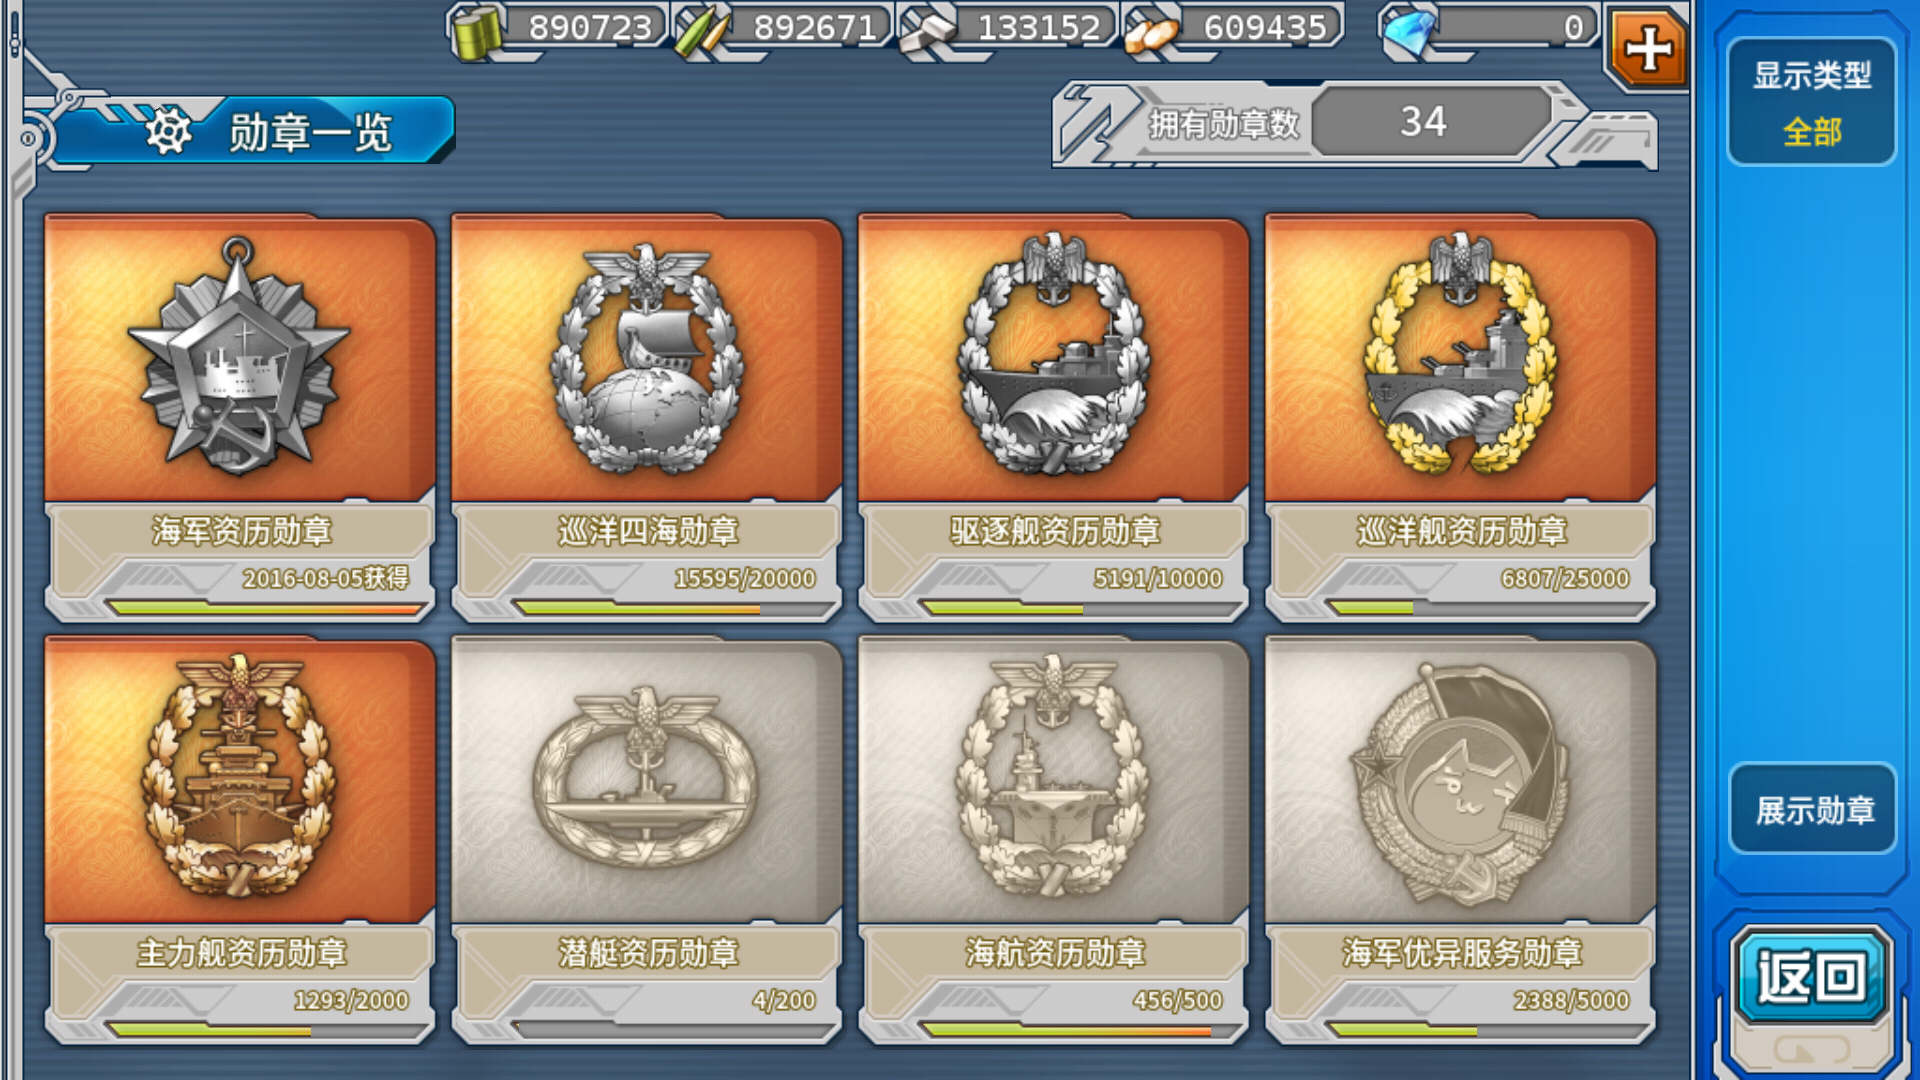Select the locked 潜艇资历勋章 submarine medal
Viewport: 1920px width, 1080px height.
click(647, 840)
